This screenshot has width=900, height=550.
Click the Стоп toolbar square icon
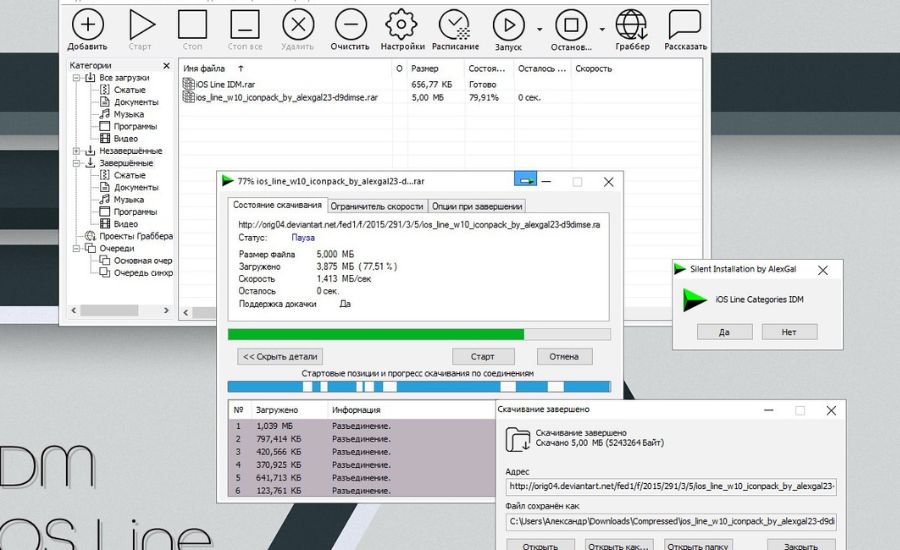192,24
